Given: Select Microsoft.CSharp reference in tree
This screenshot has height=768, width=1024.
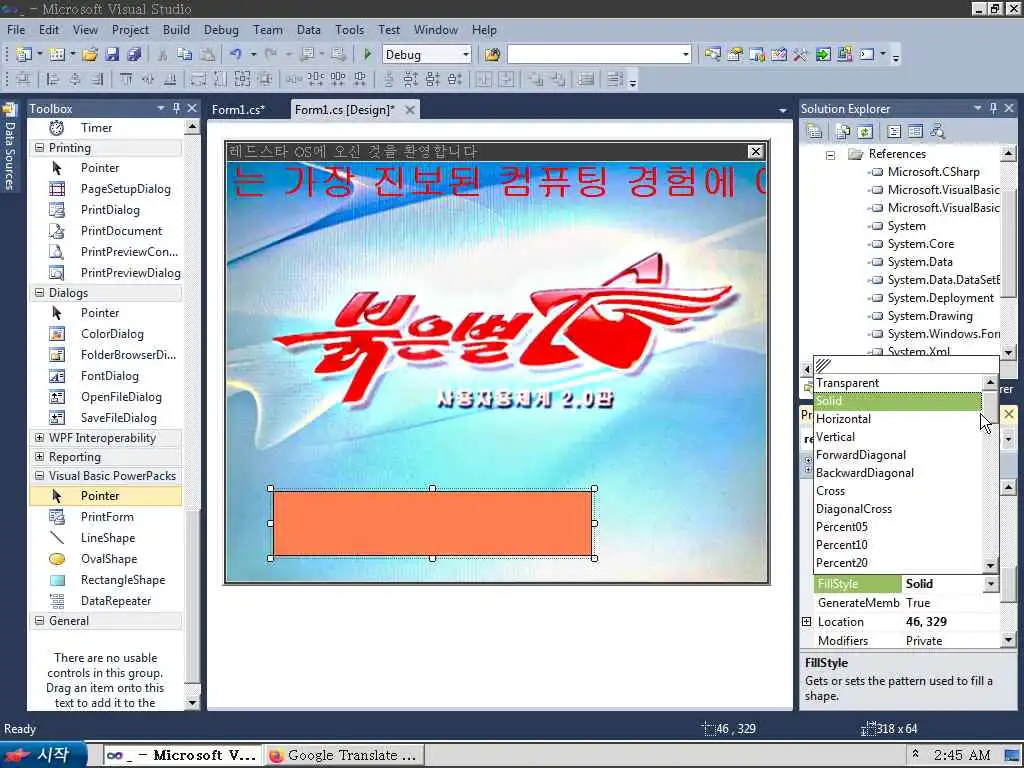Looking at the screenshot, I should click(933, 172).
